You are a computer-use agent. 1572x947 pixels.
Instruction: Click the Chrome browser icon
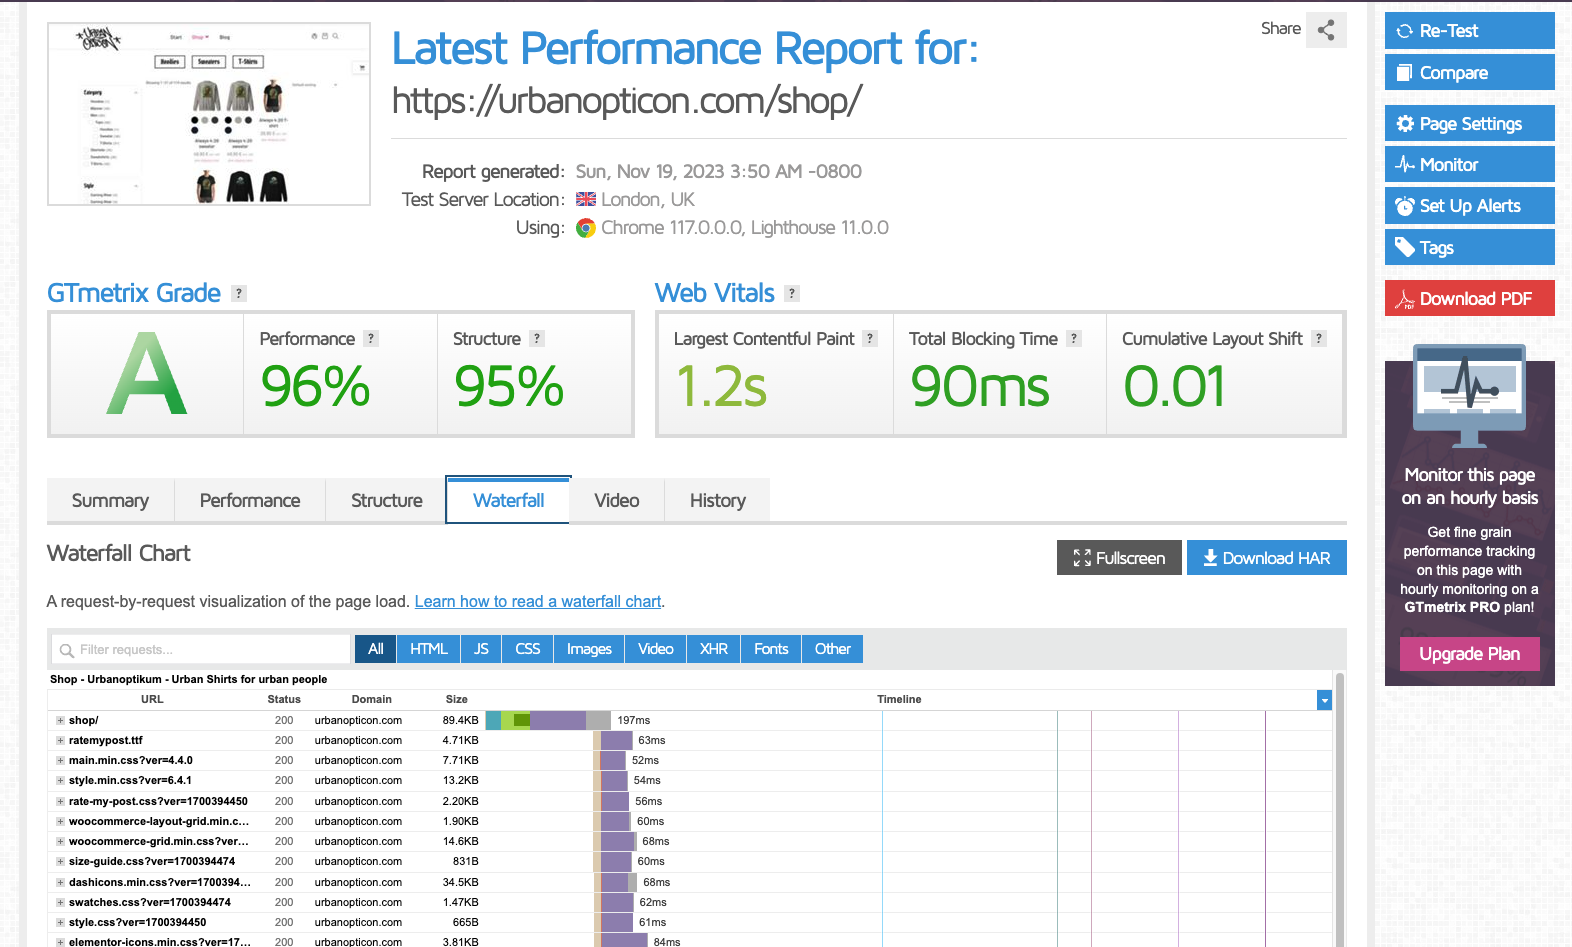[x=586, y=228]
